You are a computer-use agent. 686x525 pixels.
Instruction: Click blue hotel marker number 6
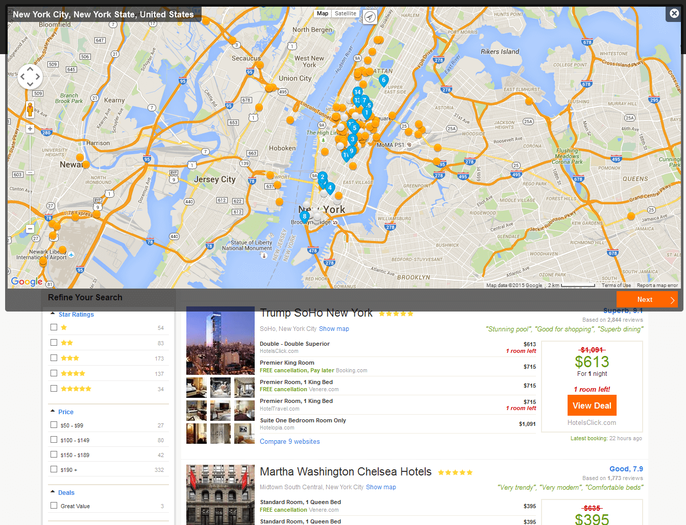383,80
